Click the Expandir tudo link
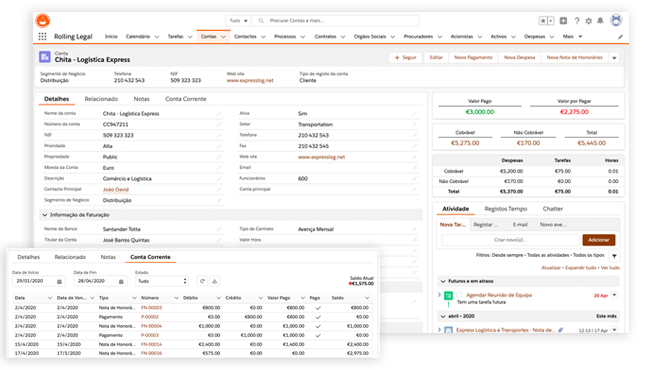645x370 pixels. pyautogui.click(x=580, y=268)
